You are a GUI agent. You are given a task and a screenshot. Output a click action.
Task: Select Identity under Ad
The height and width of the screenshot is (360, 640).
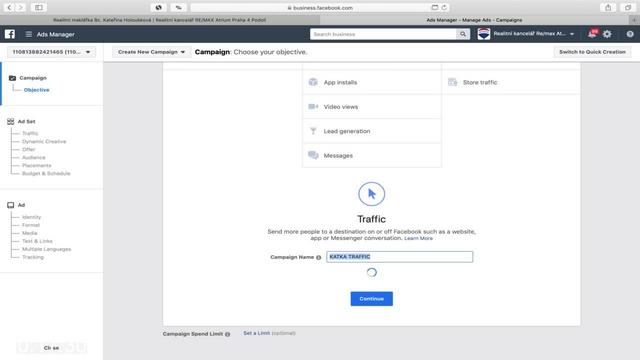(x=31, y=217)
